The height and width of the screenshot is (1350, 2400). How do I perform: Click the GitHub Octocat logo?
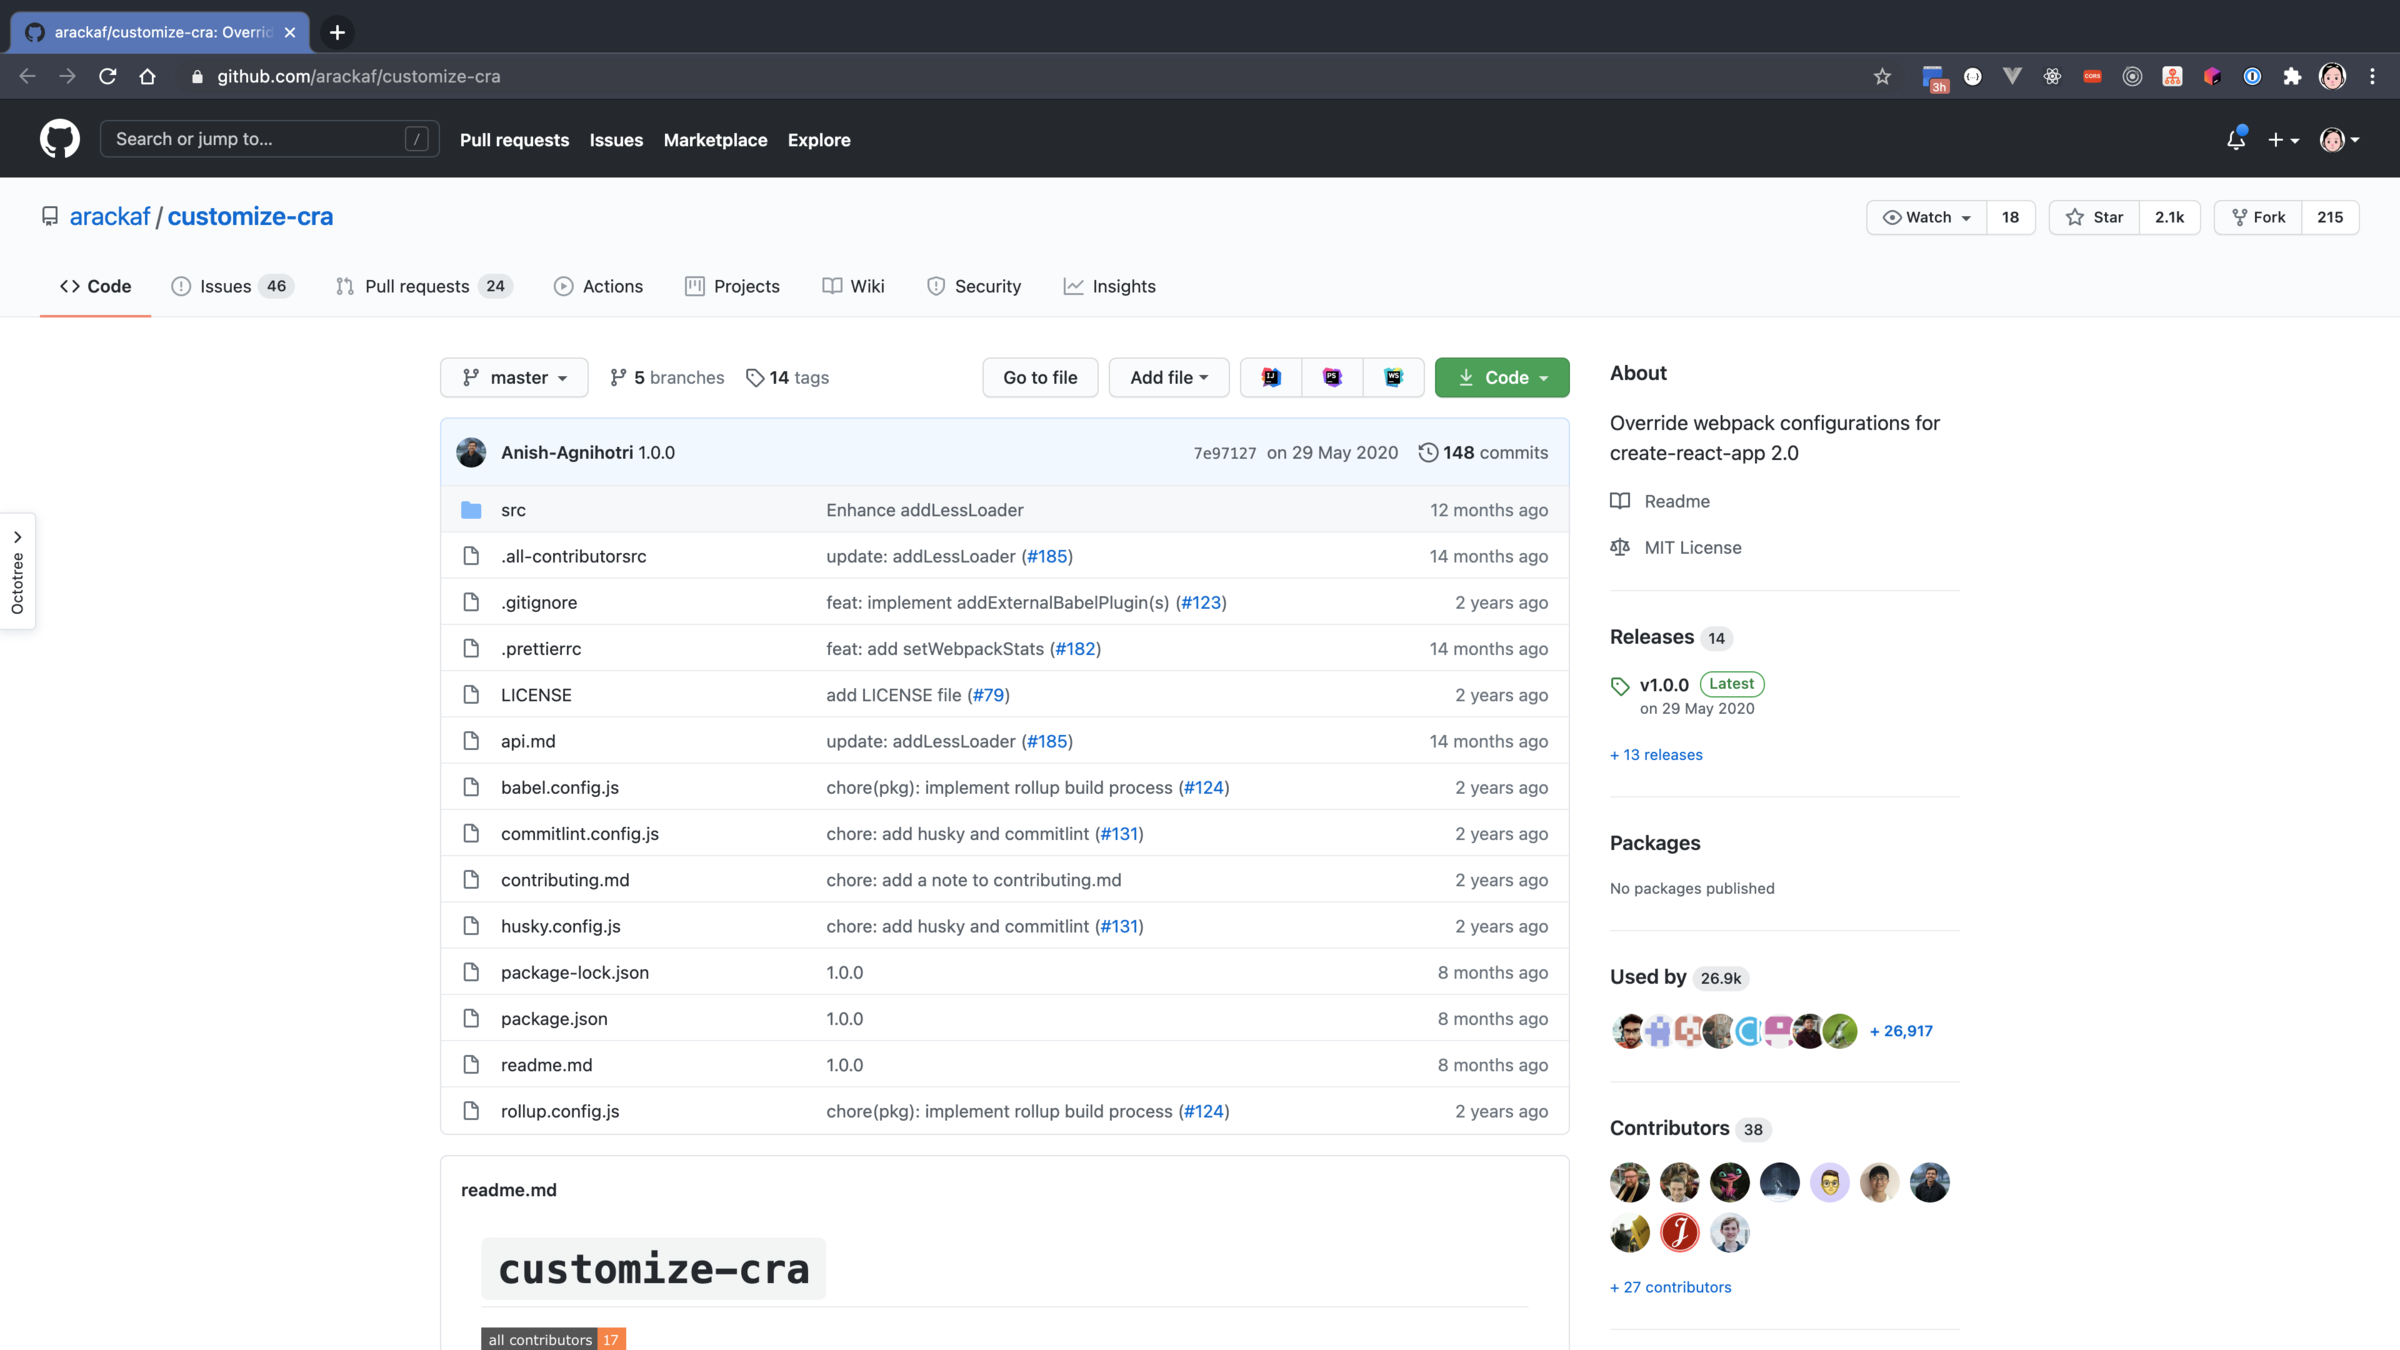59,139
